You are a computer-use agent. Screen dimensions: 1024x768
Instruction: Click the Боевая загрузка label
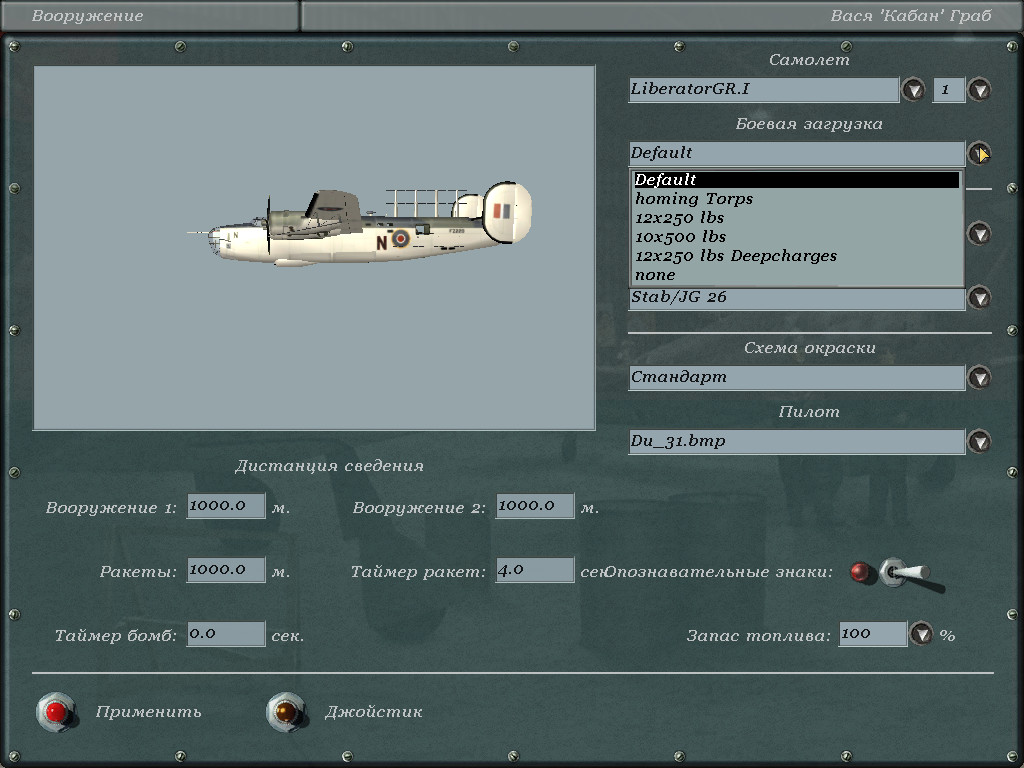[809, 124]
